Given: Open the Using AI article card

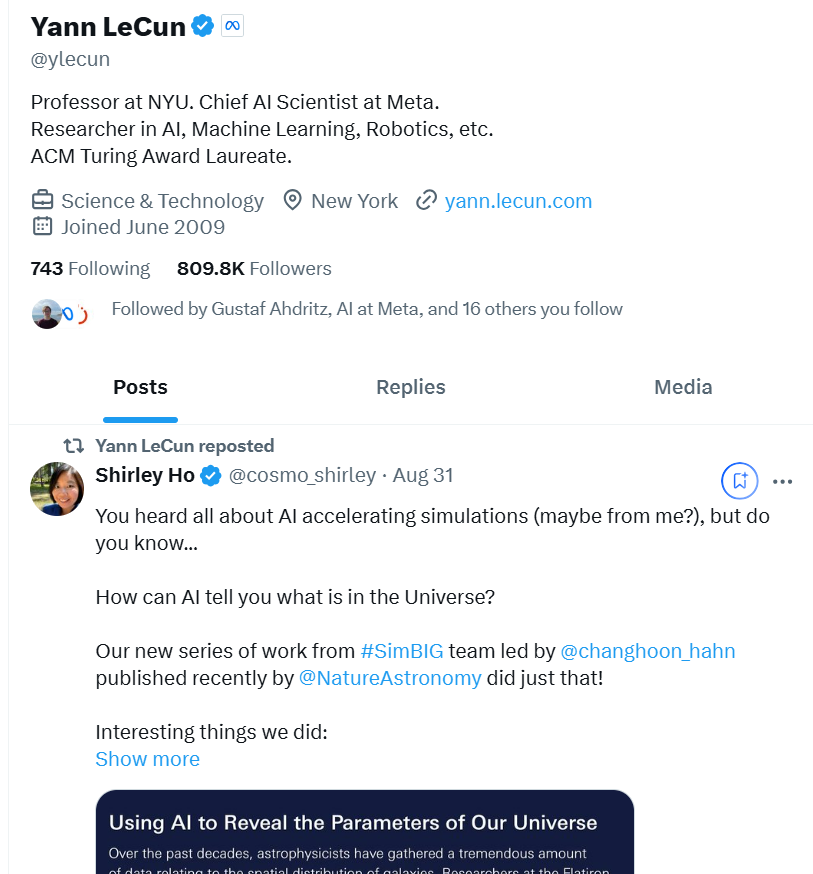Looking at the screenshot, I should click(x=365, y=832).
